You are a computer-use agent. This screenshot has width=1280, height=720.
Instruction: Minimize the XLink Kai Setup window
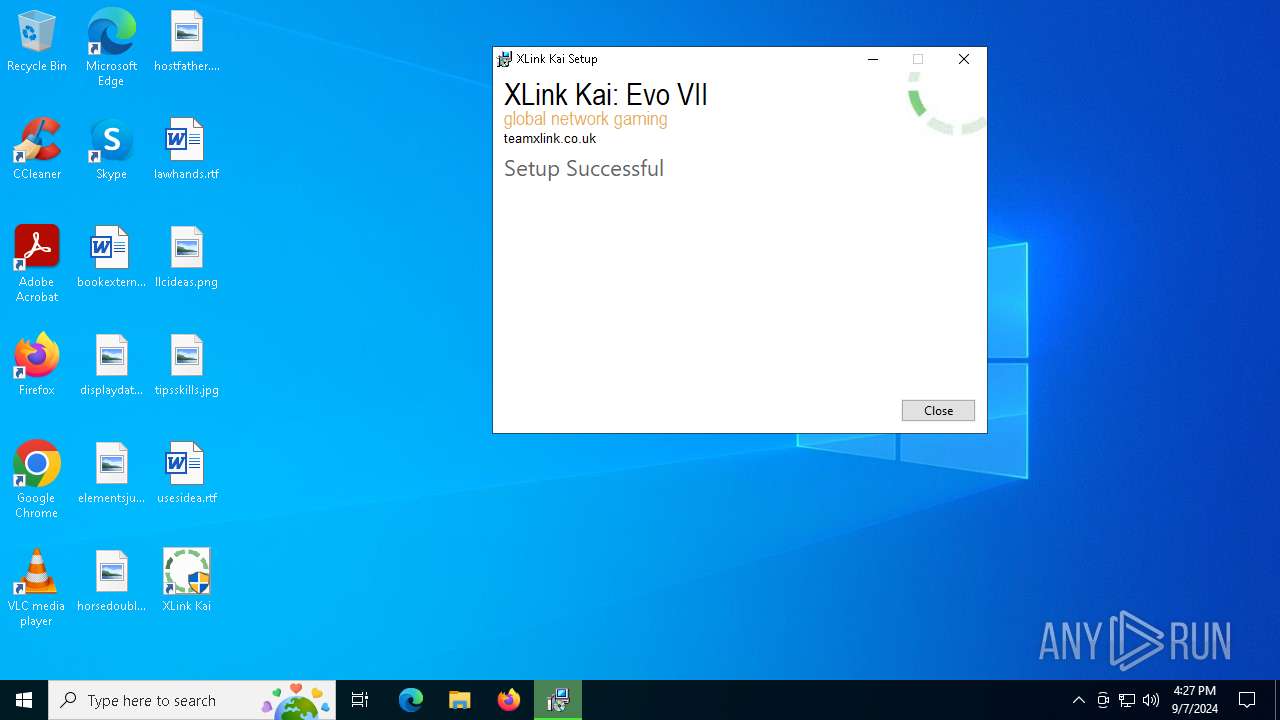(x=873, y=59)
